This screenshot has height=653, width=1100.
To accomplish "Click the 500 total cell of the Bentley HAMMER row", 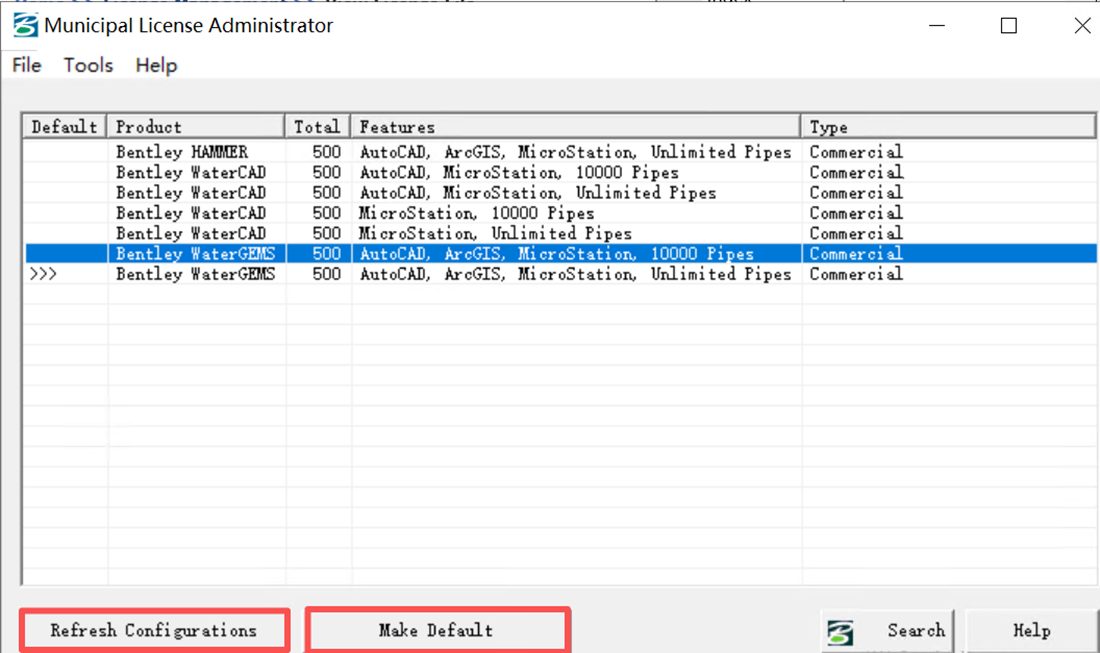I will (x=326, y=152).
